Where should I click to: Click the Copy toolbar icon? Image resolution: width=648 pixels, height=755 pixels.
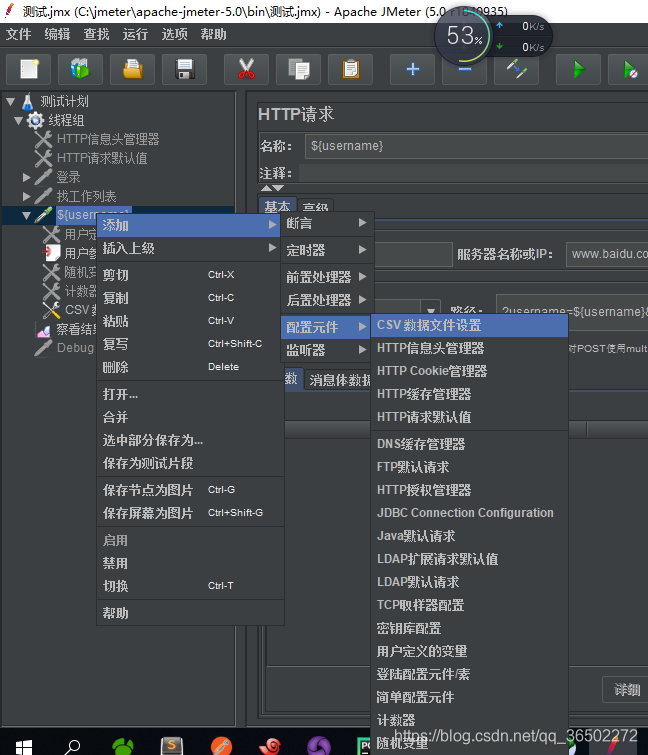(x=298, y=69)
